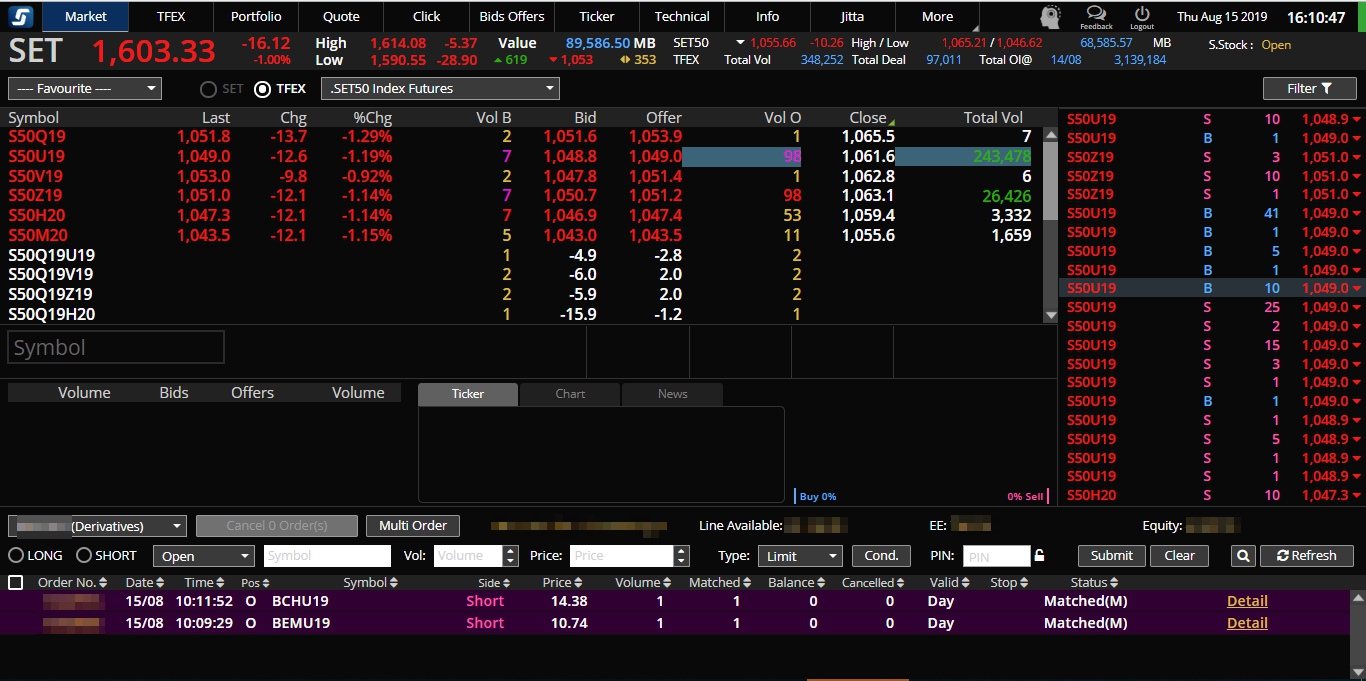Click the PIN lock icon

click(x=1040, y=556)
